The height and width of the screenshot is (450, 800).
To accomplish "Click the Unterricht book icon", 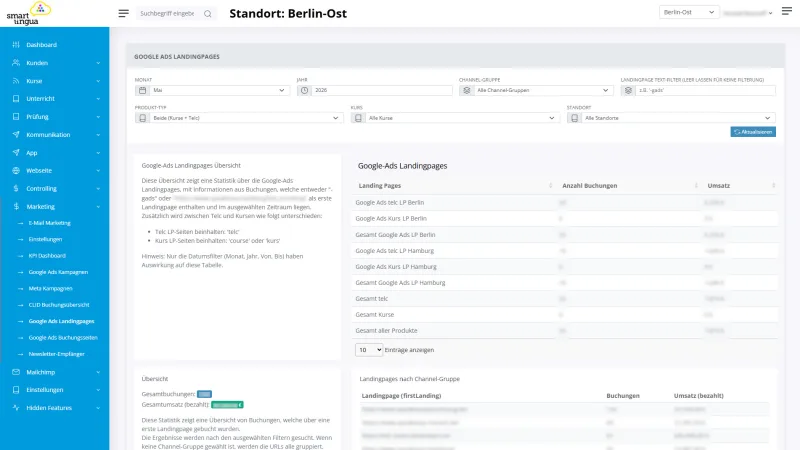I will coord(16,98).
